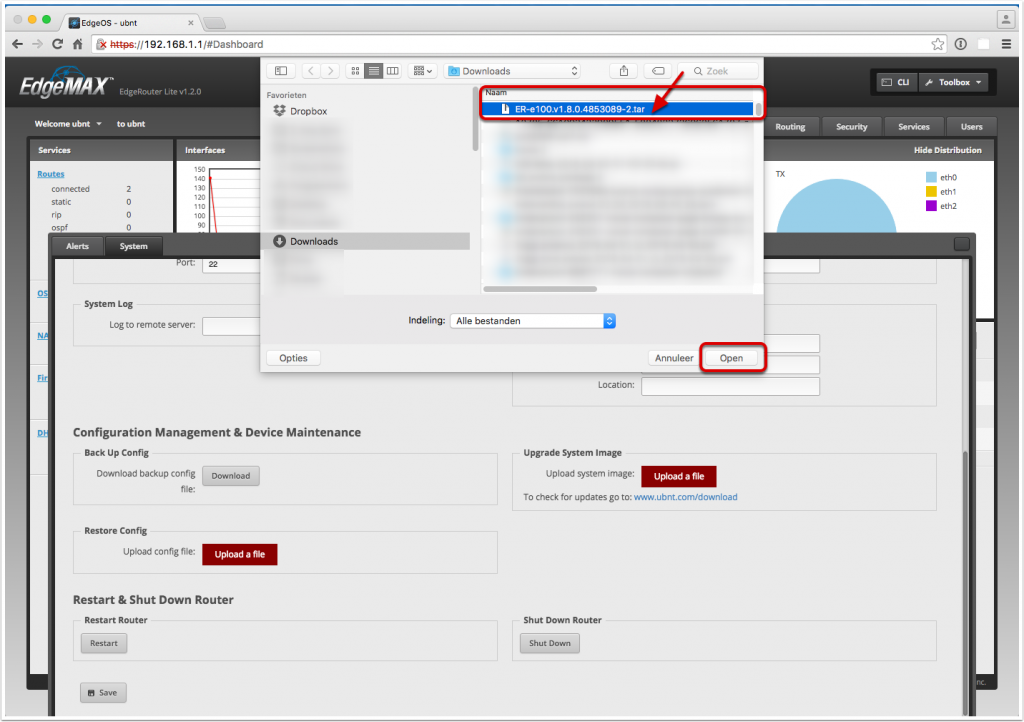Click the eth2 legend color swatch

click(x=931, y=206)
